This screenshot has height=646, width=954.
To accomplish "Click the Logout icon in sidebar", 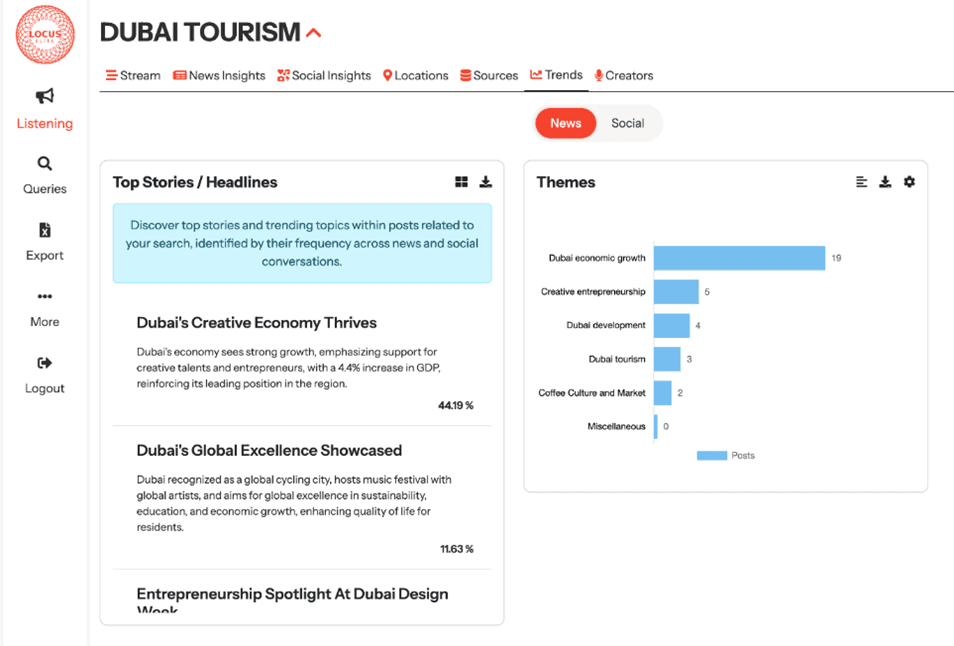I will (x=44, y=364).
